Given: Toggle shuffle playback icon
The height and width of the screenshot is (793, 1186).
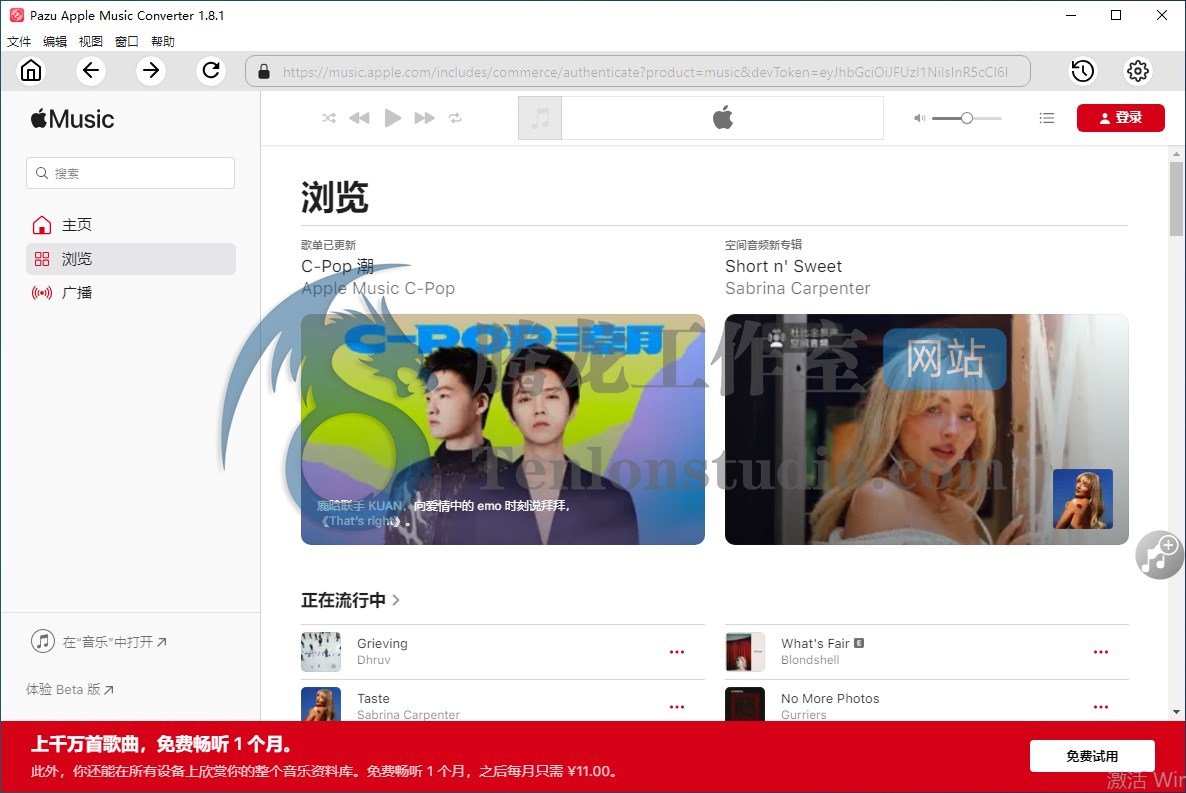Looking at the screenshot, I should click(329, 118).
